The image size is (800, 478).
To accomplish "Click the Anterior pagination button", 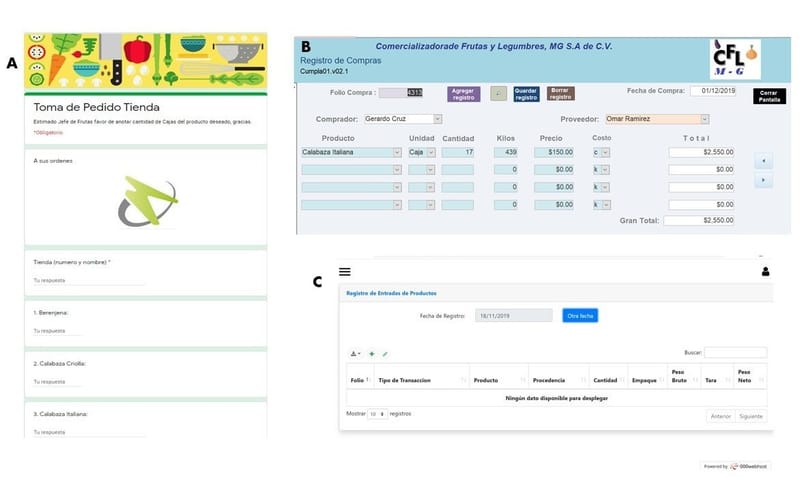I will 721,416.
